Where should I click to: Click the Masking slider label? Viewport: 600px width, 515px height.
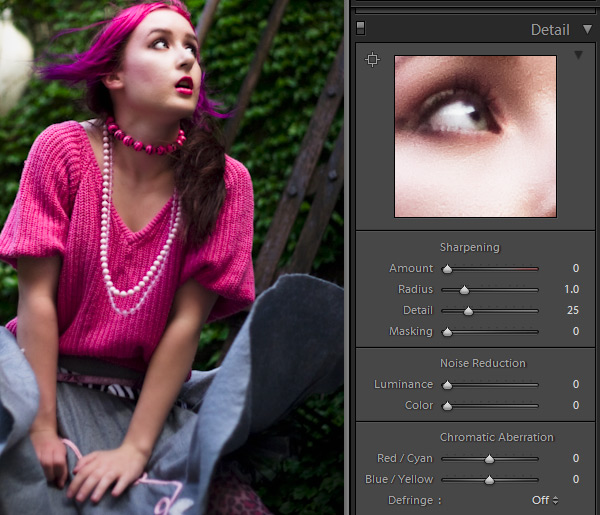click(411, 331)
